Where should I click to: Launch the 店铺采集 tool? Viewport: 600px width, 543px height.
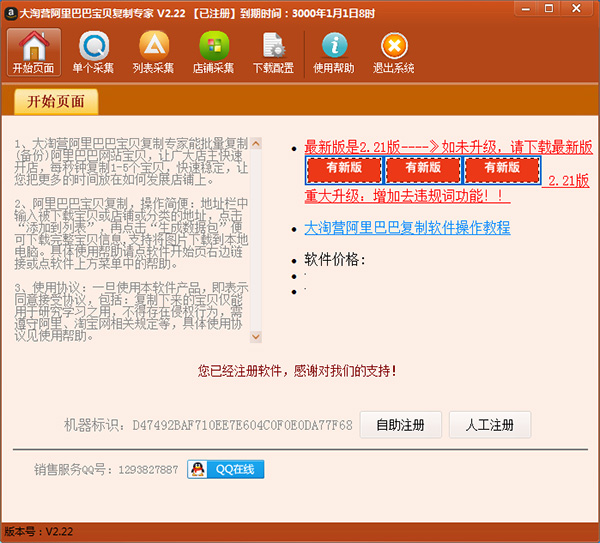coord(213,52)
